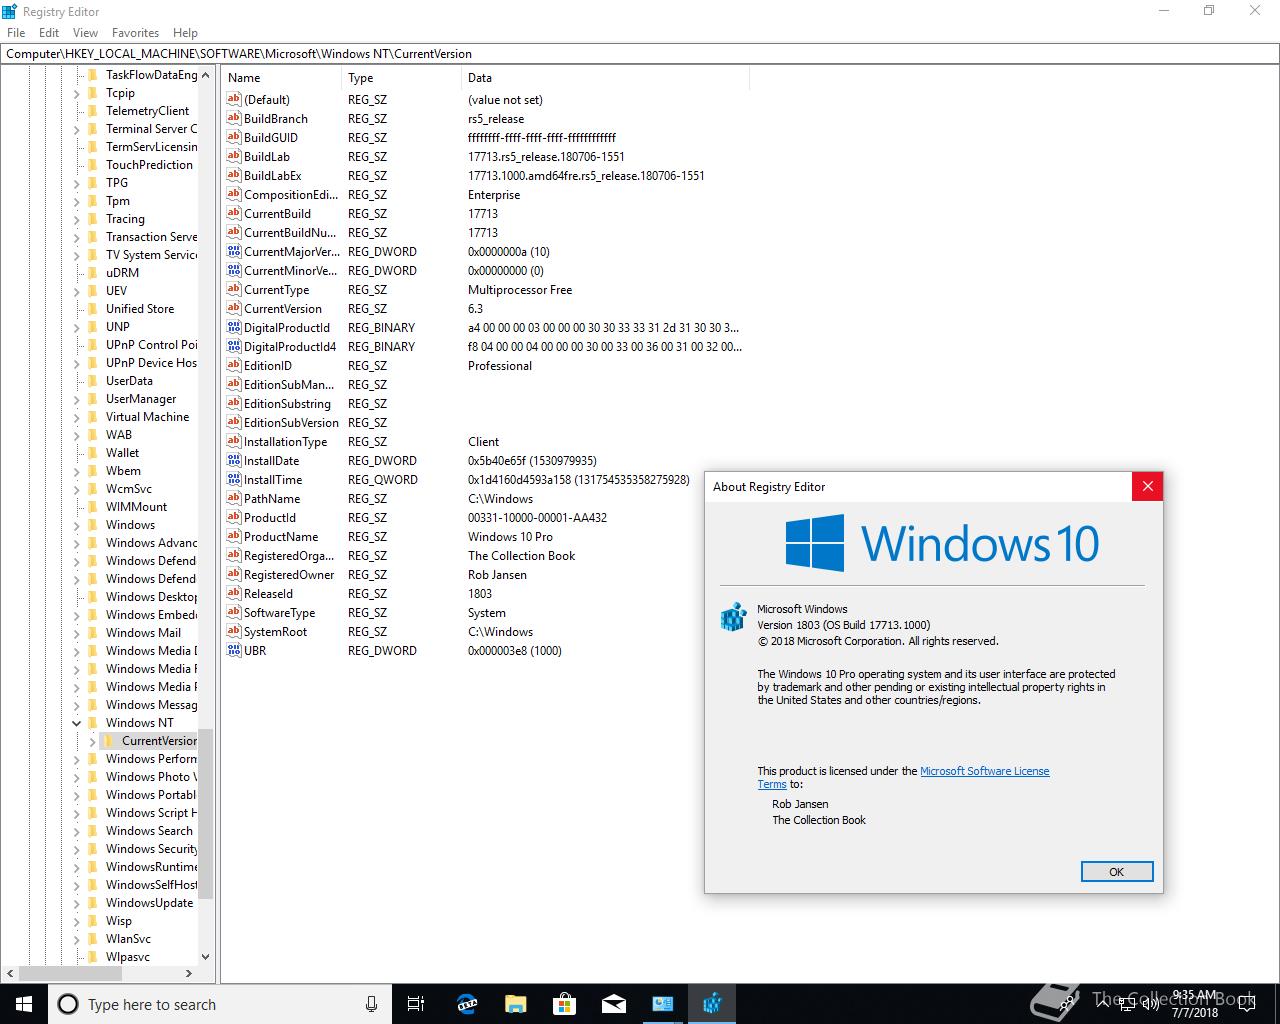Click the Registry Editor taskbar icon
Screen dimensions: 1280x1024
pos(712,1004)
